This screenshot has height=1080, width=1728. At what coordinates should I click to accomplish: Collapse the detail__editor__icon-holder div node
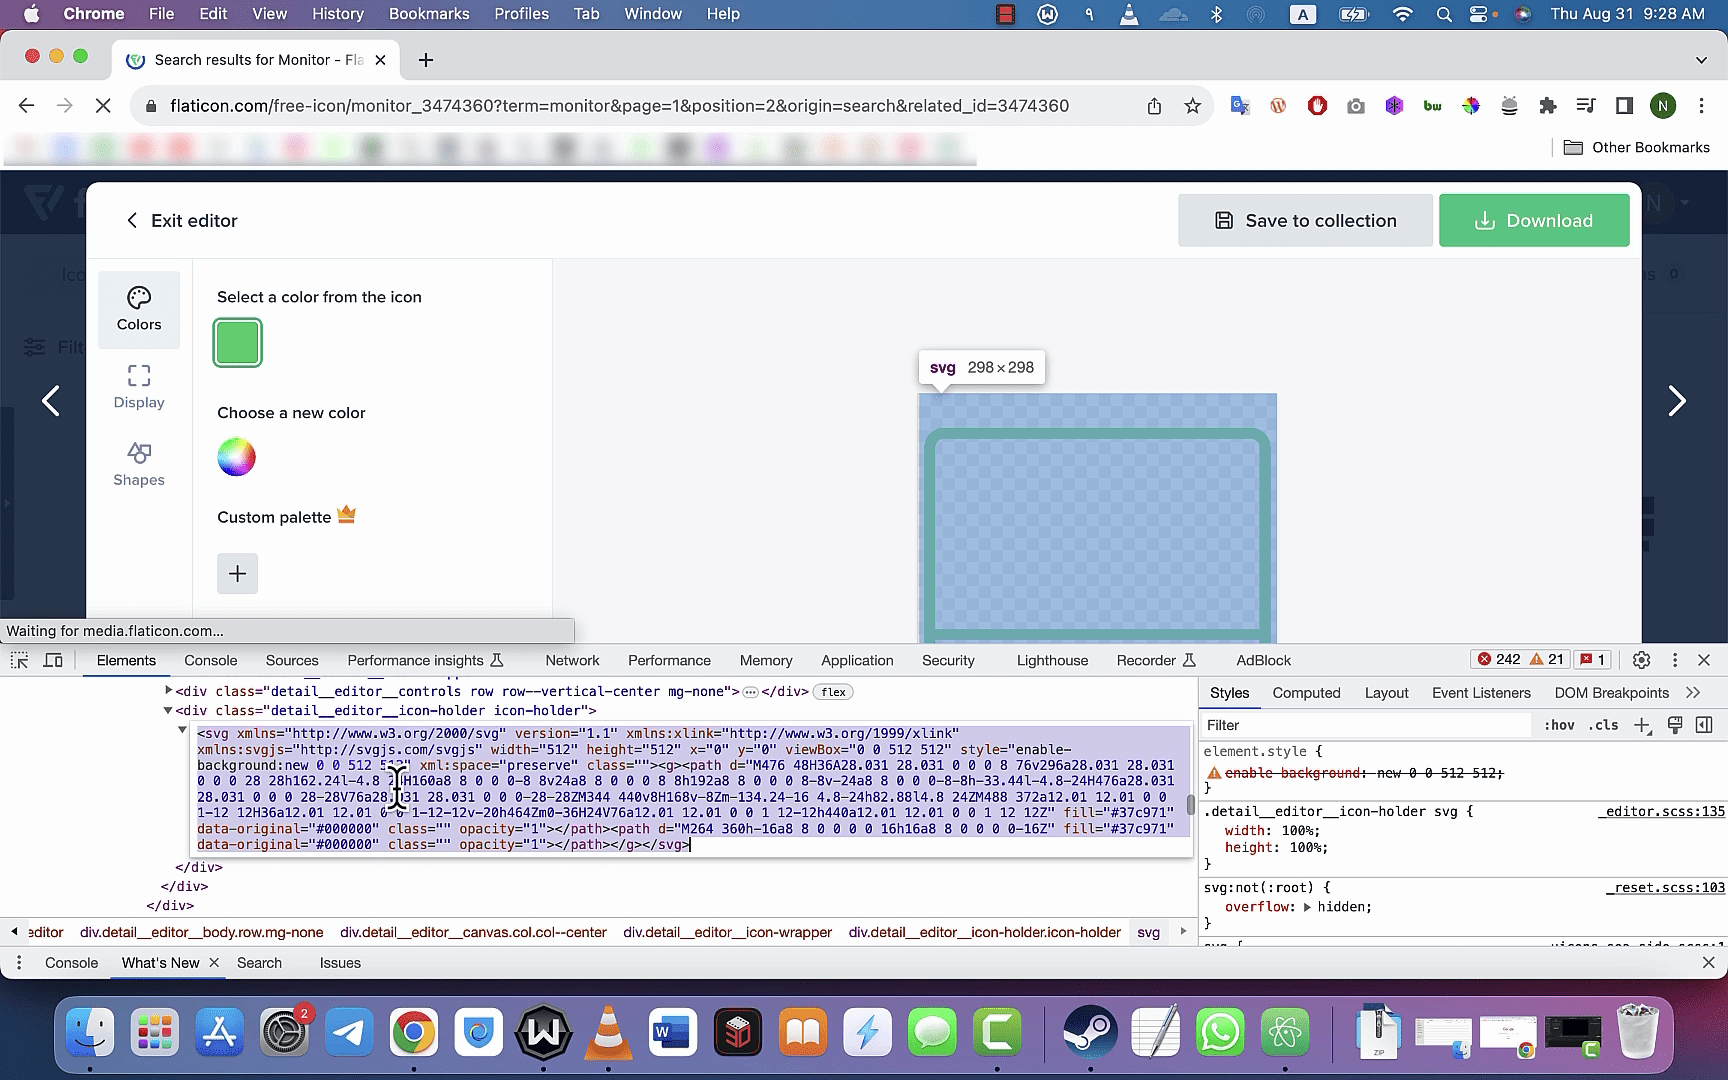point(168,710)
